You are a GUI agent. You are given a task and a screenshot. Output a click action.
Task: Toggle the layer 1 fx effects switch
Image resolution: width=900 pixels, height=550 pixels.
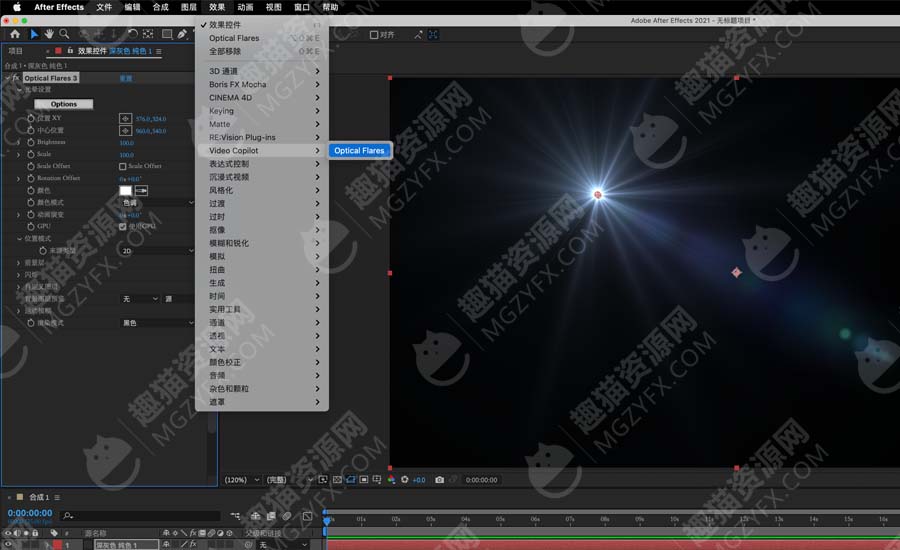[193, 544]
